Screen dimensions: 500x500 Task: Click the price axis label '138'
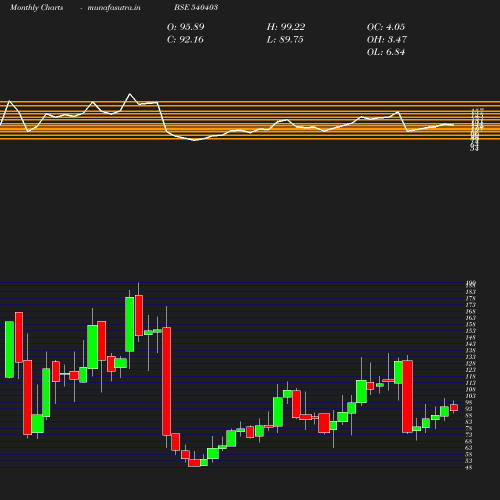point(471,350)
